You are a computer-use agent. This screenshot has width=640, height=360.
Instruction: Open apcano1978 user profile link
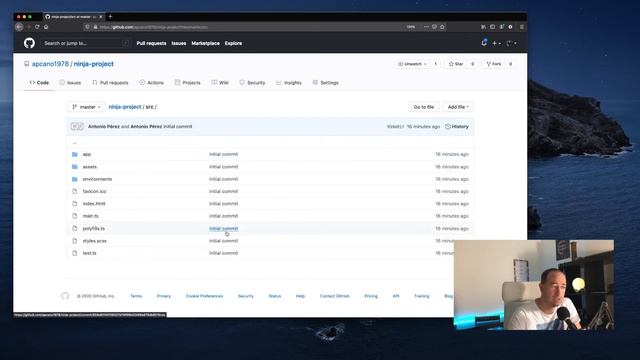50,64
